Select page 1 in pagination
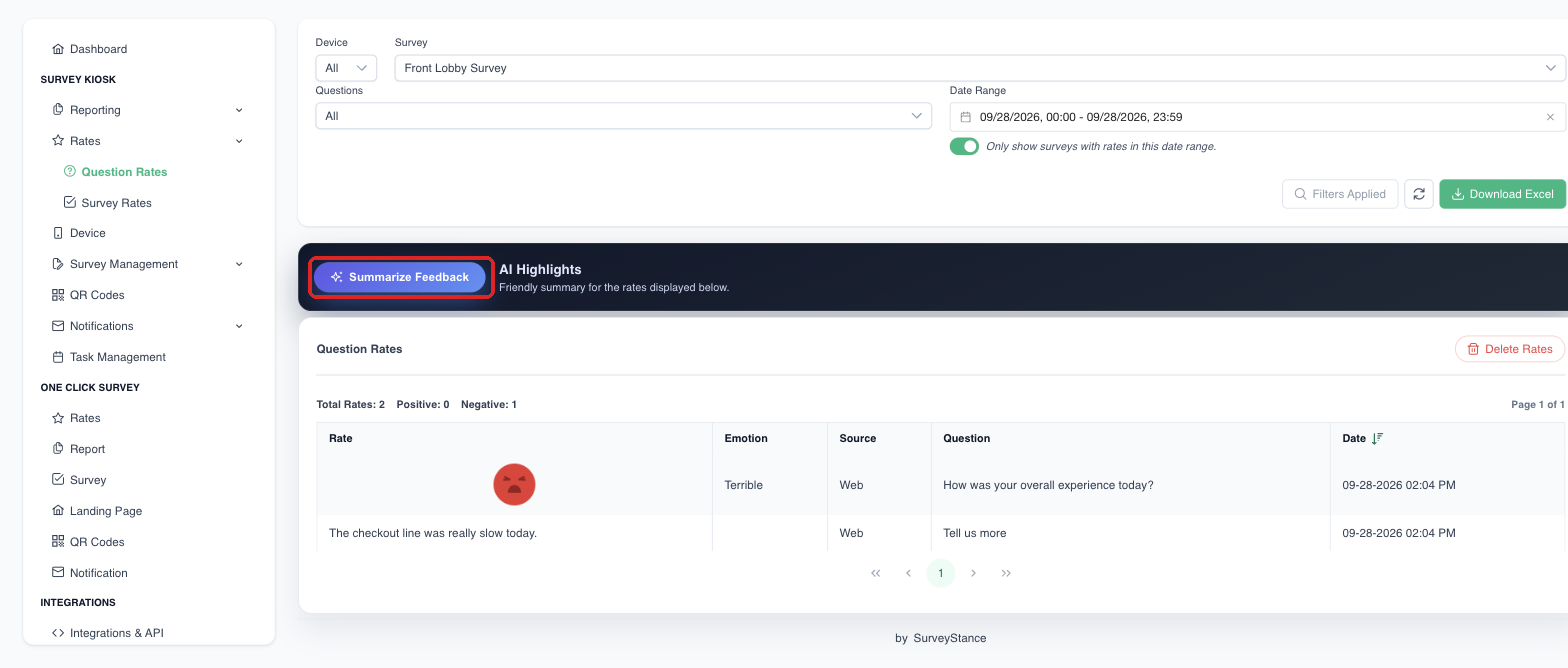The image size is (1568, 668). [x=941, y=573]
